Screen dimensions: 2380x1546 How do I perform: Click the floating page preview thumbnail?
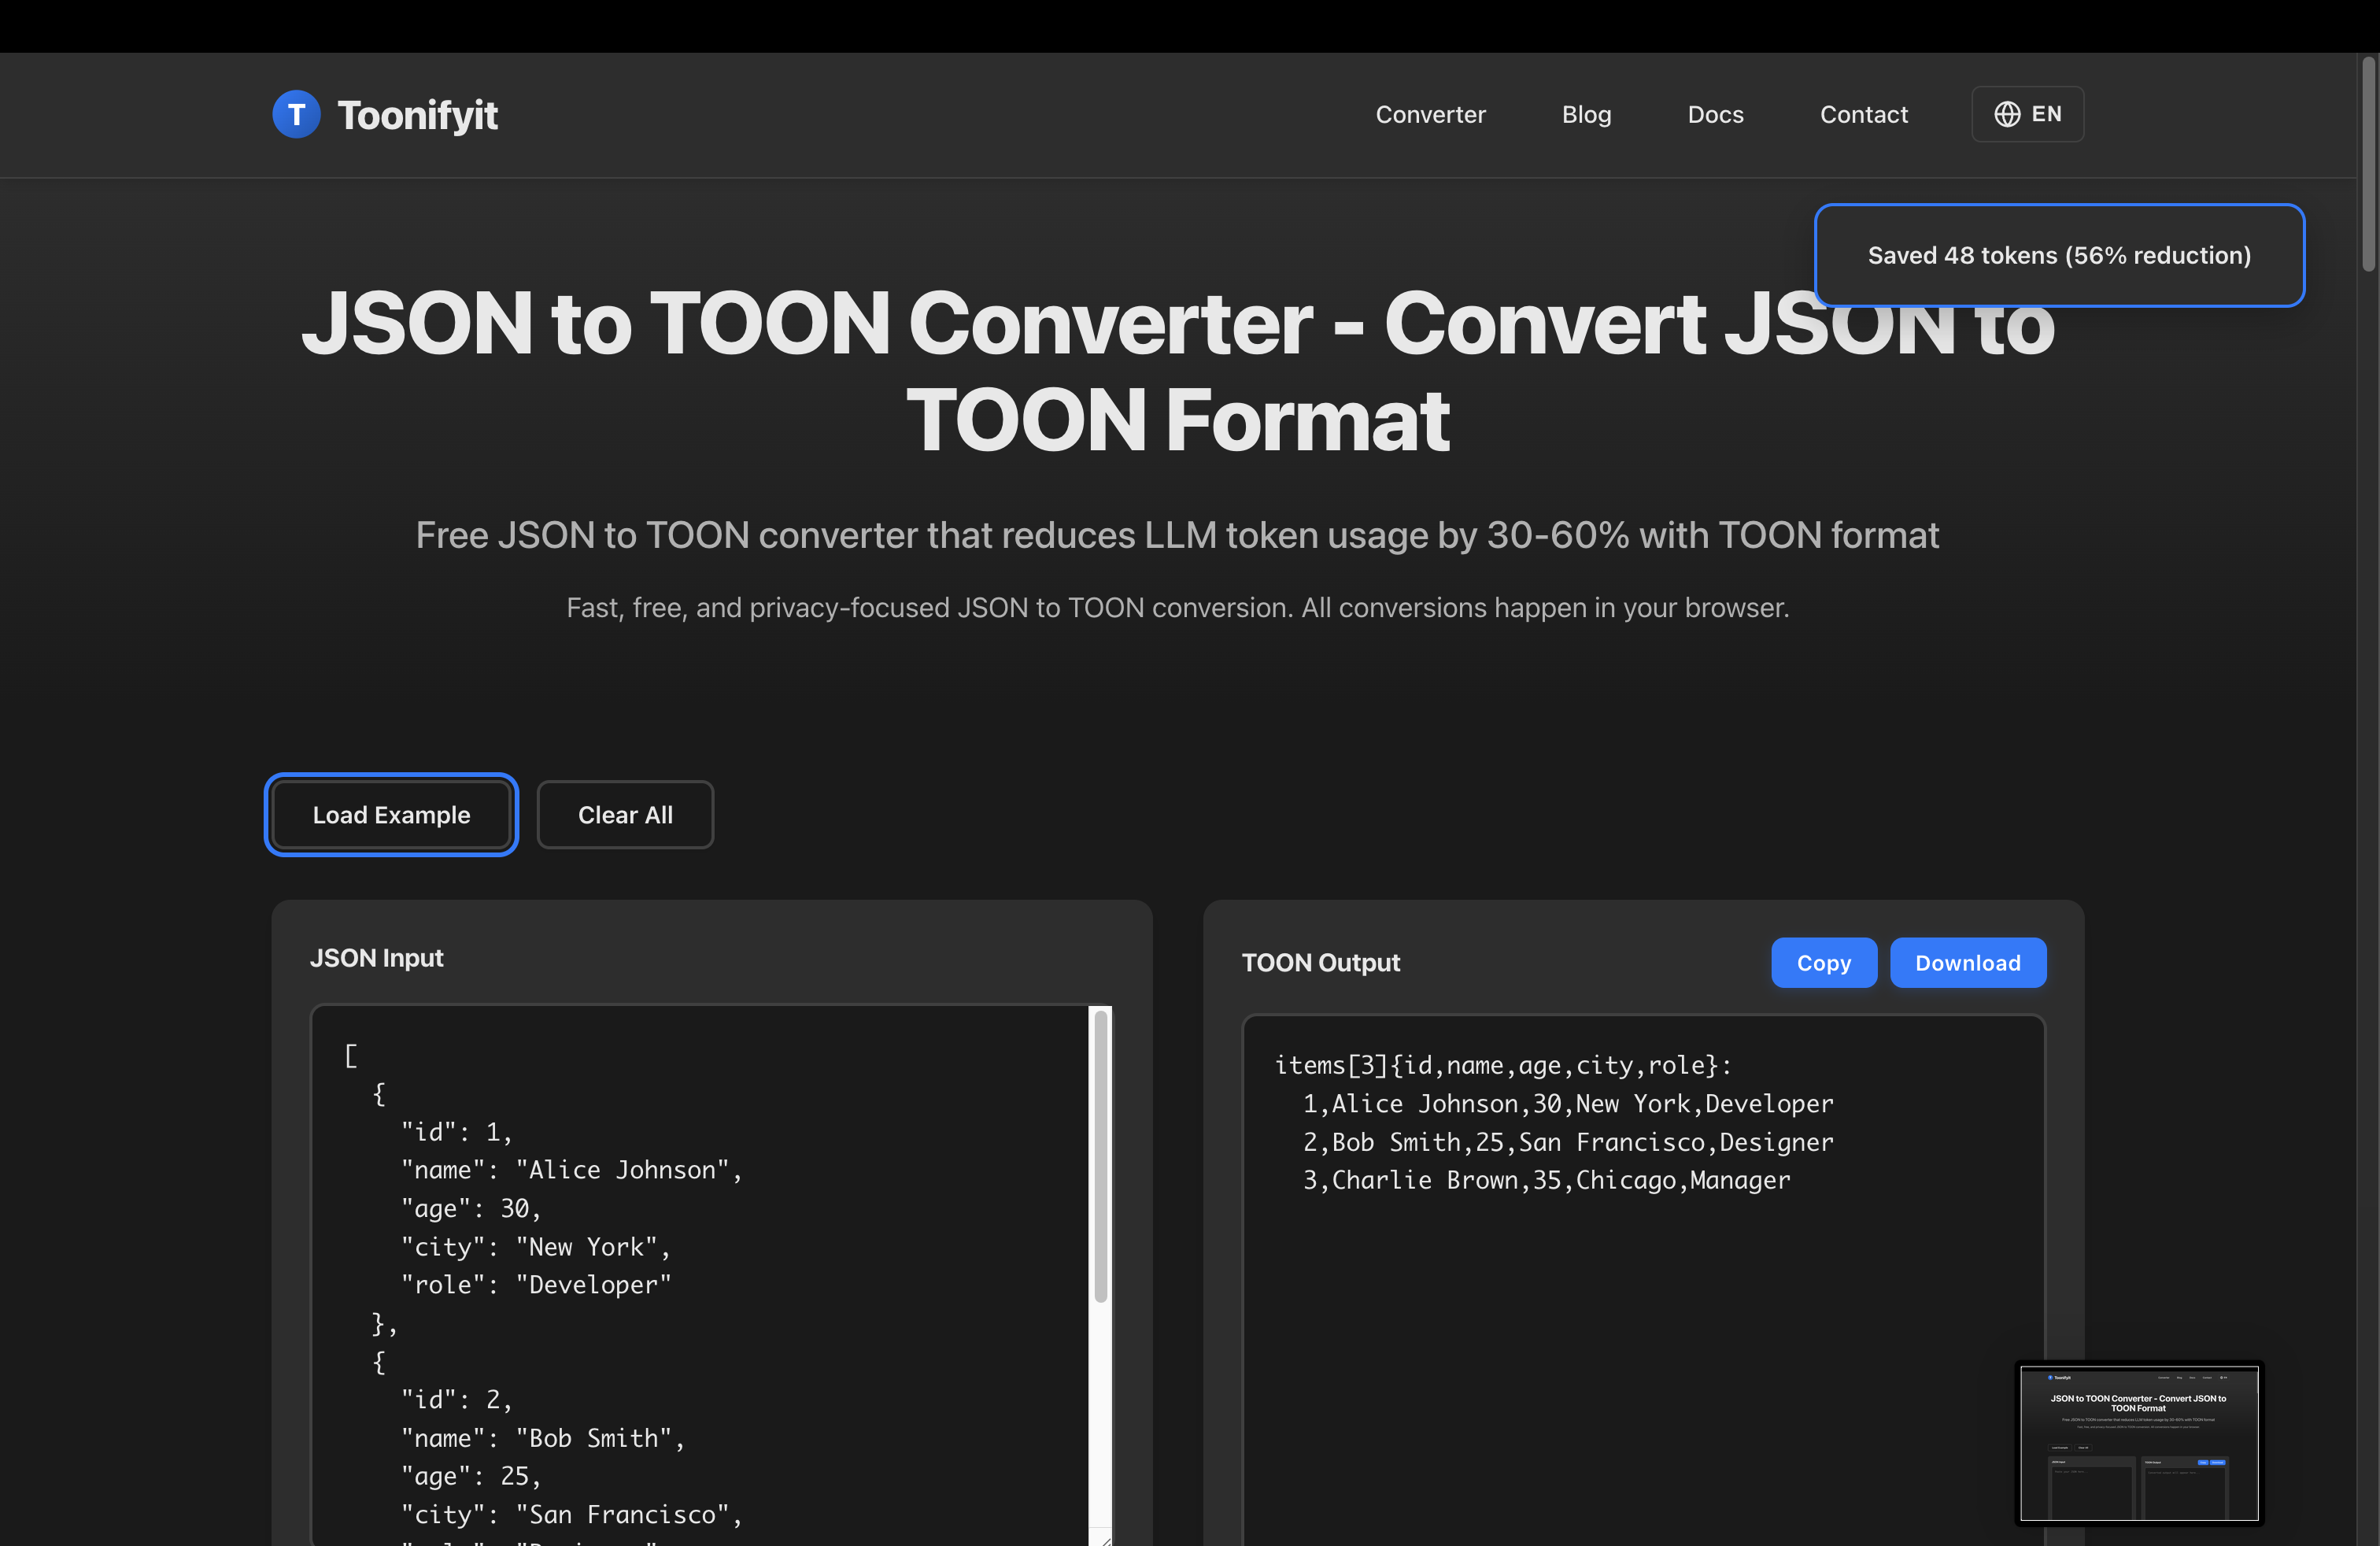[2139, 1444]
